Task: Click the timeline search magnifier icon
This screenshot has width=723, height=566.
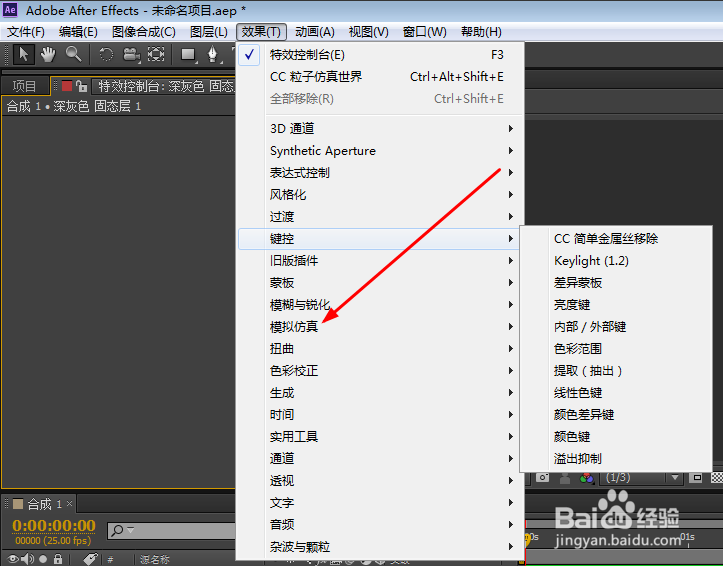Action: 117,530
